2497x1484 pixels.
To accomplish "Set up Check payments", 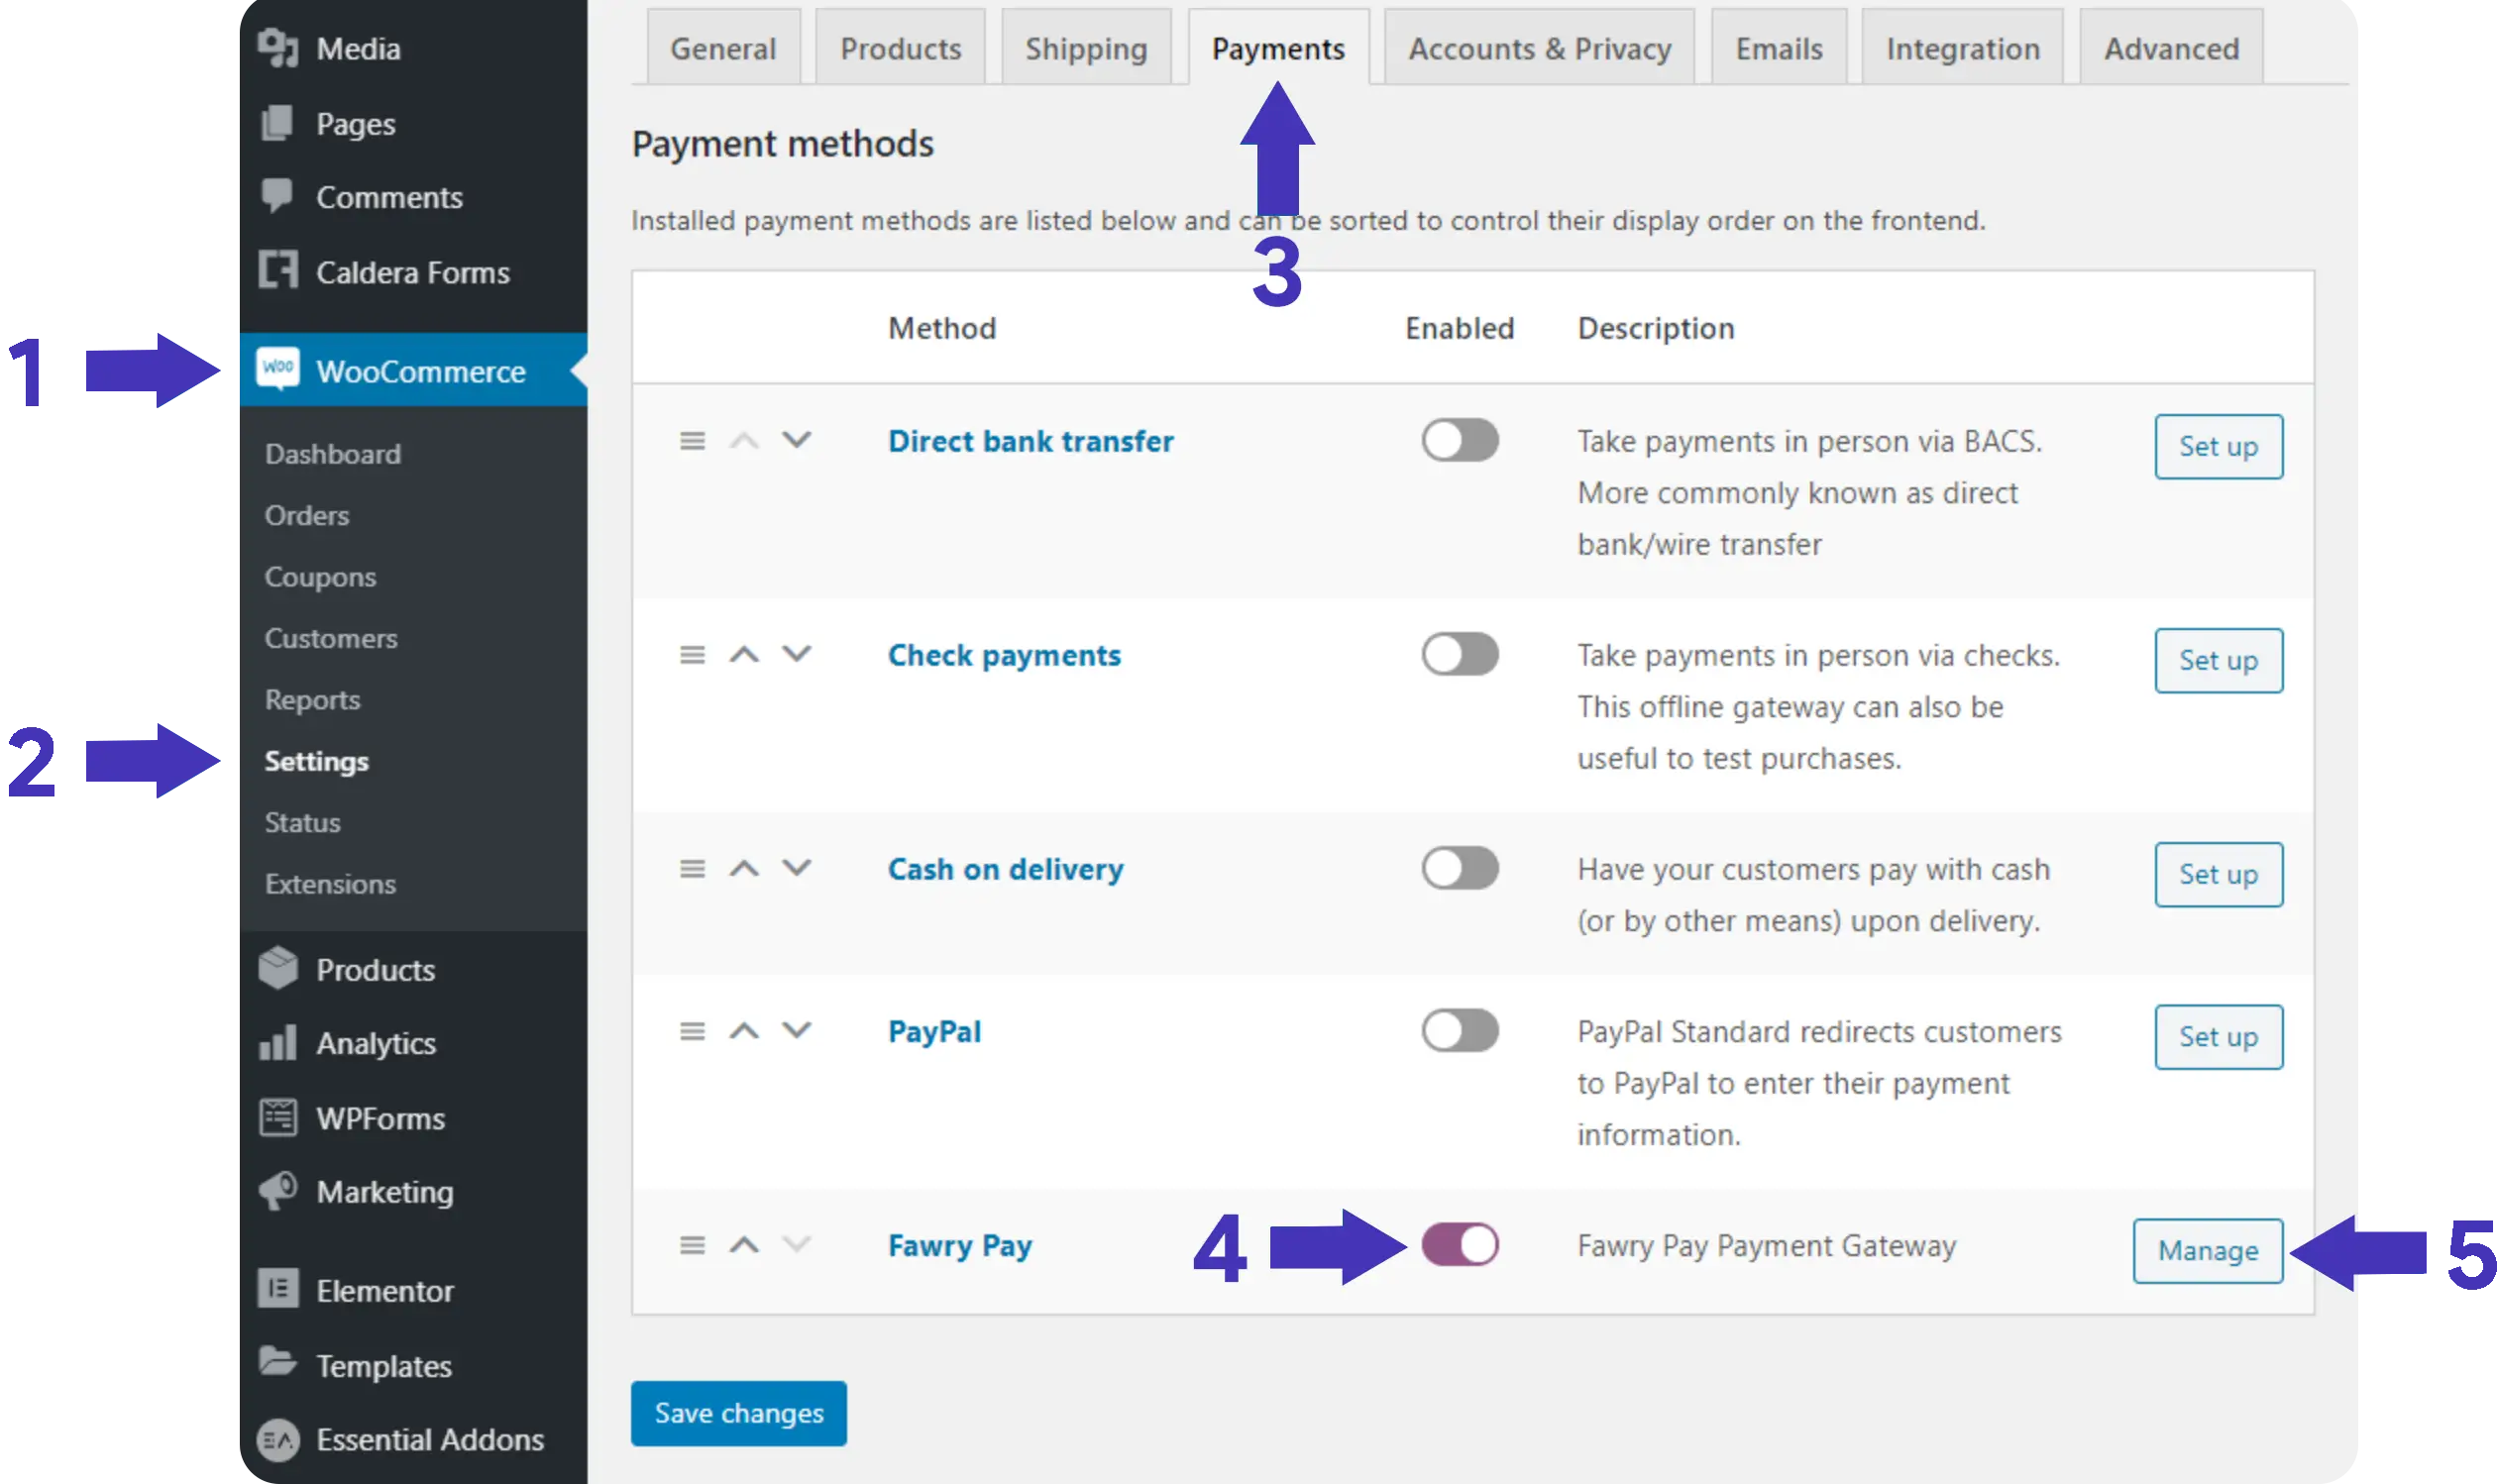I will pyautogui.click(x=2218, y=660).
